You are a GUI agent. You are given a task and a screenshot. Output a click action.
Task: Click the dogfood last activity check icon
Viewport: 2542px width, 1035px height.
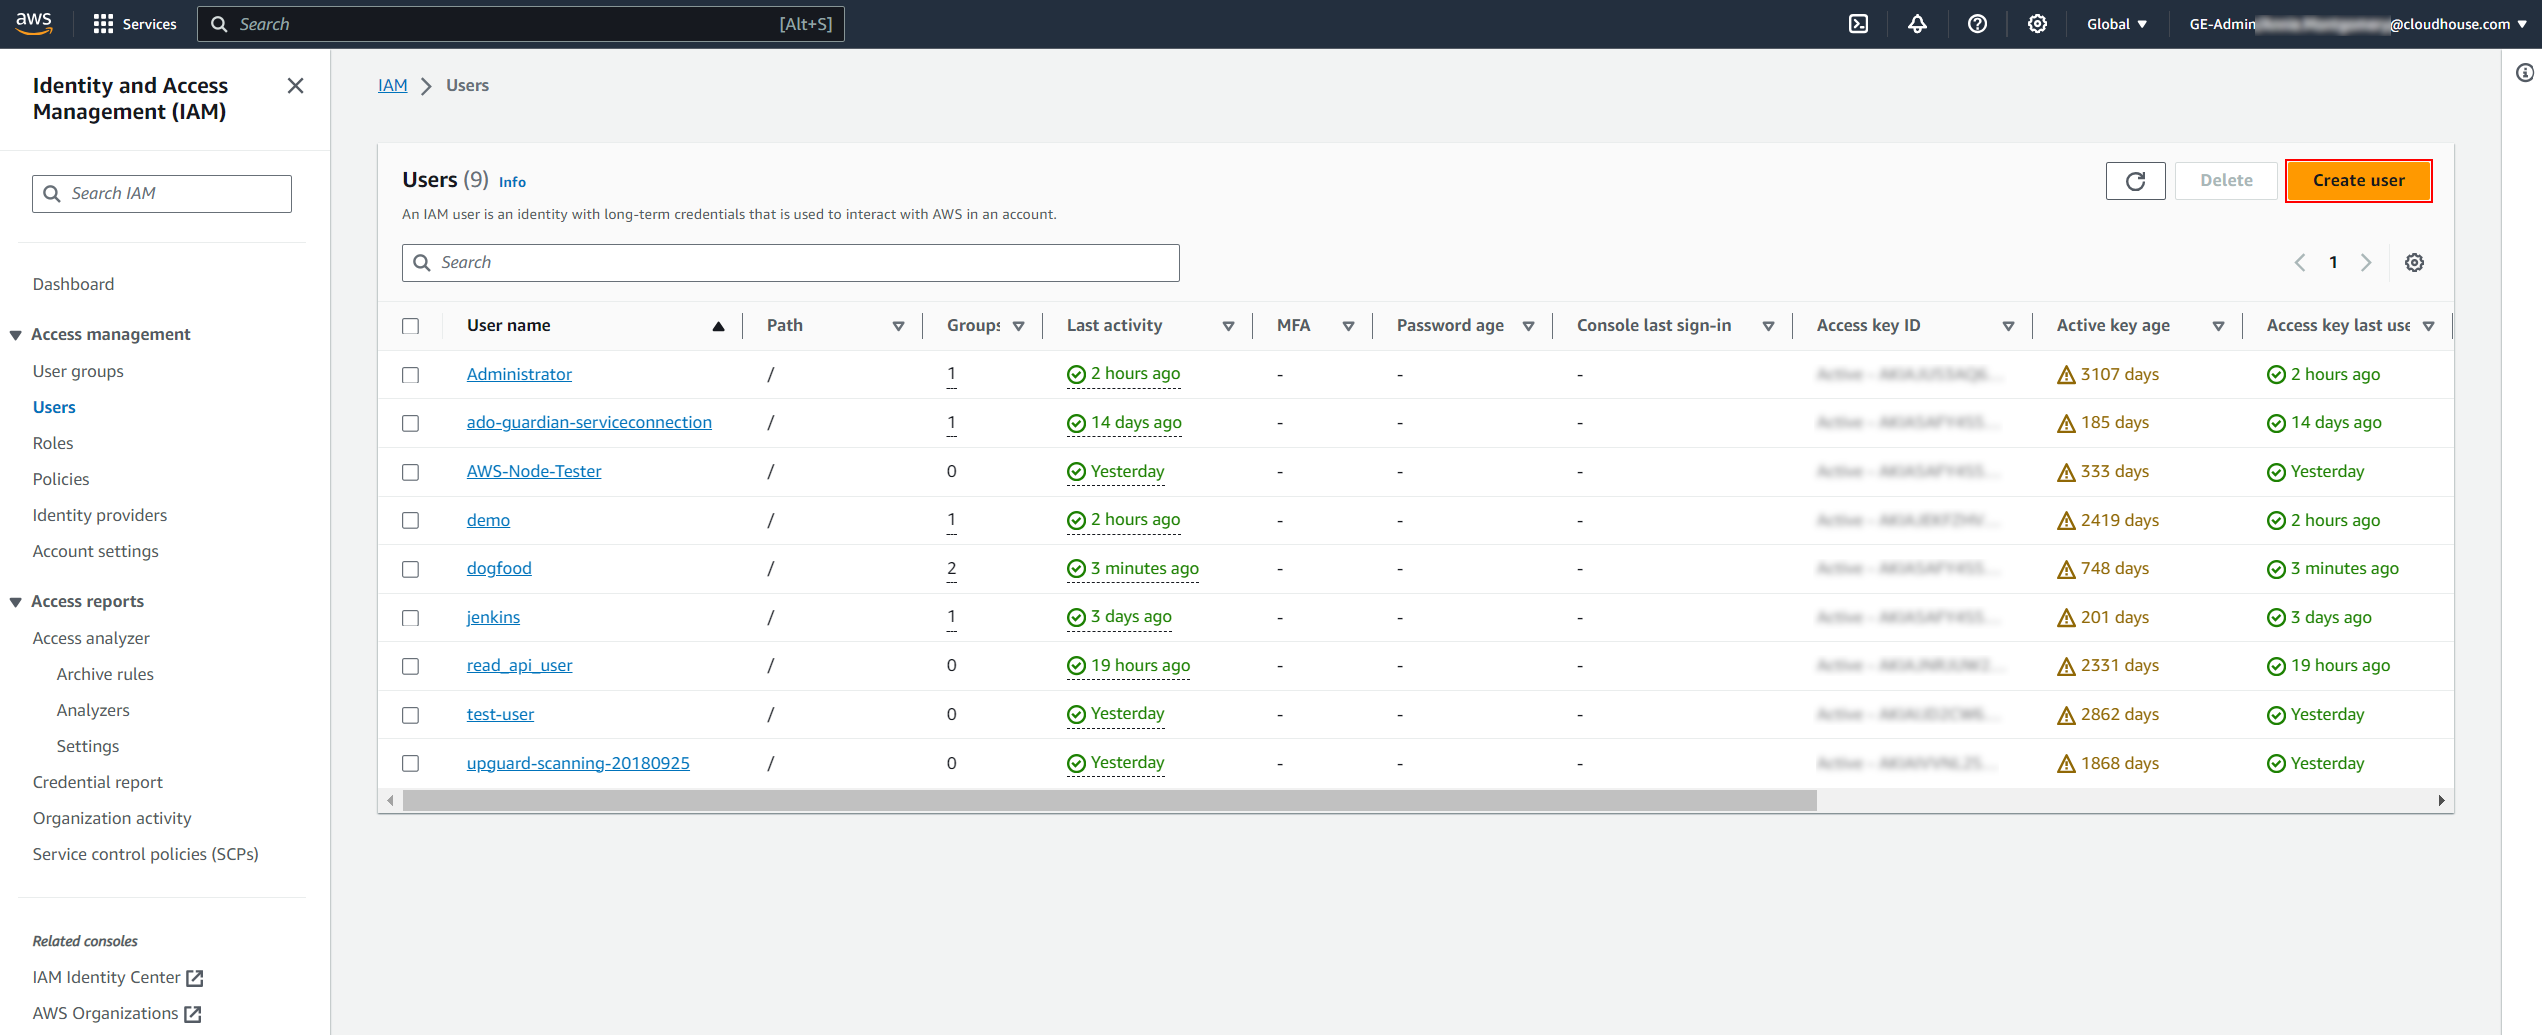[1076, 569]
